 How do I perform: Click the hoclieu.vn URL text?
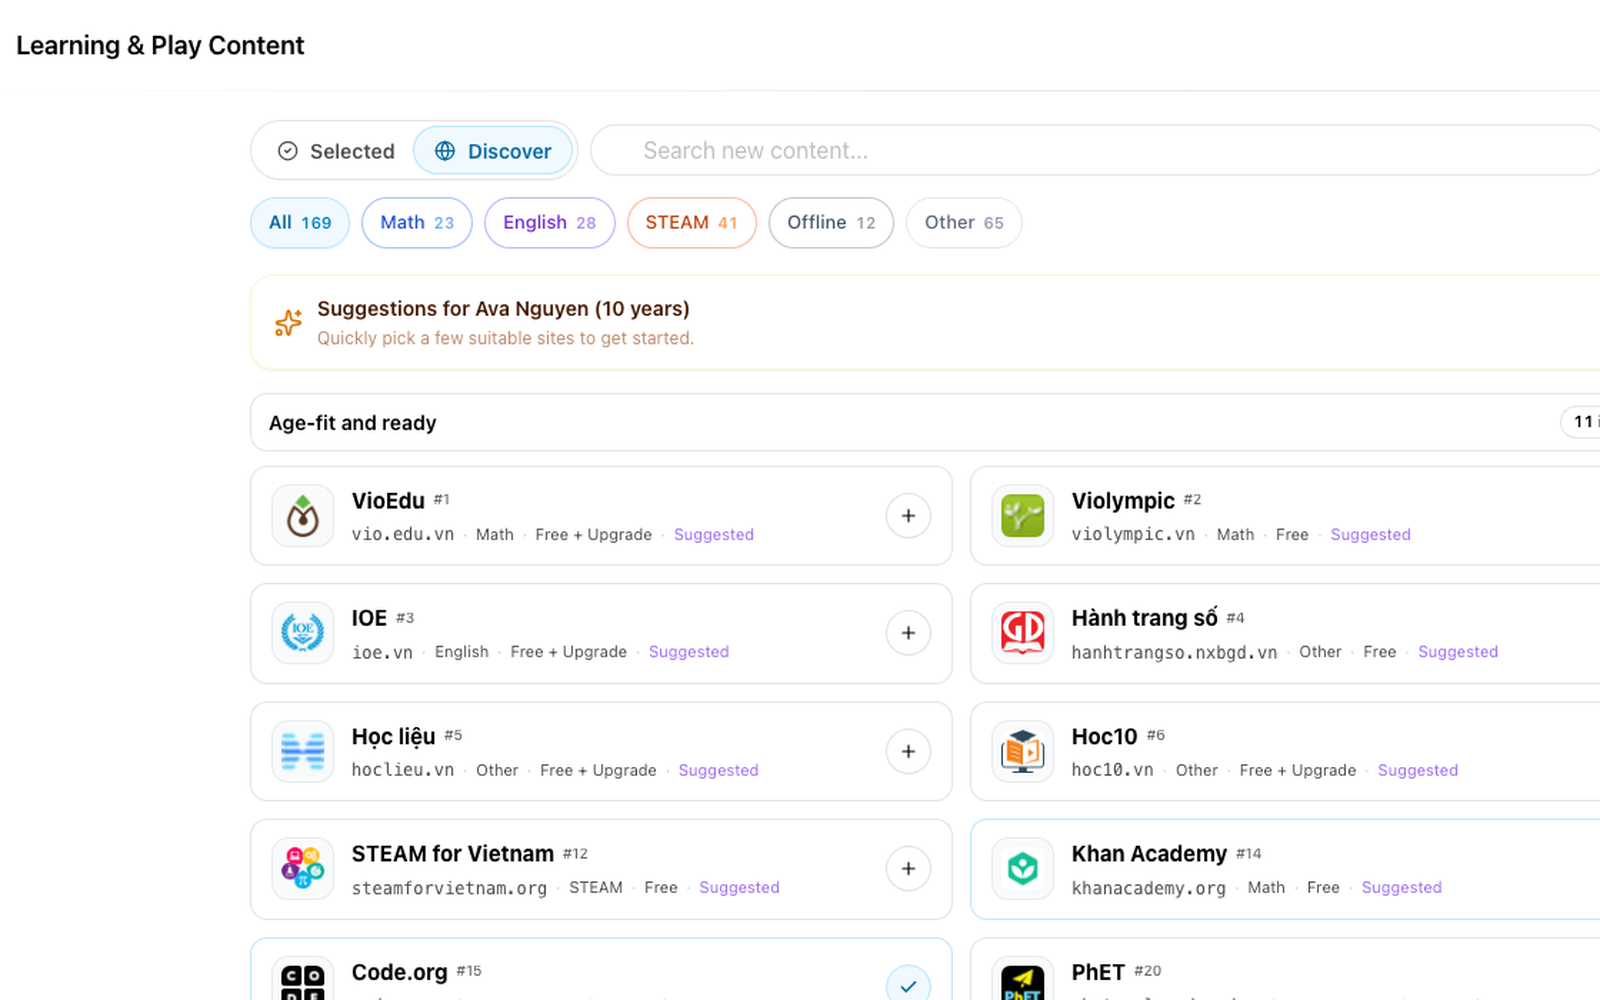402,770
